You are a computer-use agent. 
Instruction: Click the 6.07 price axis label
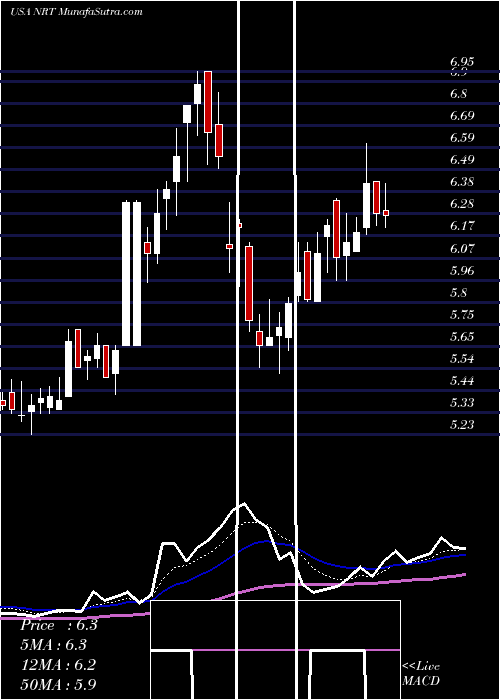[462, 248]
